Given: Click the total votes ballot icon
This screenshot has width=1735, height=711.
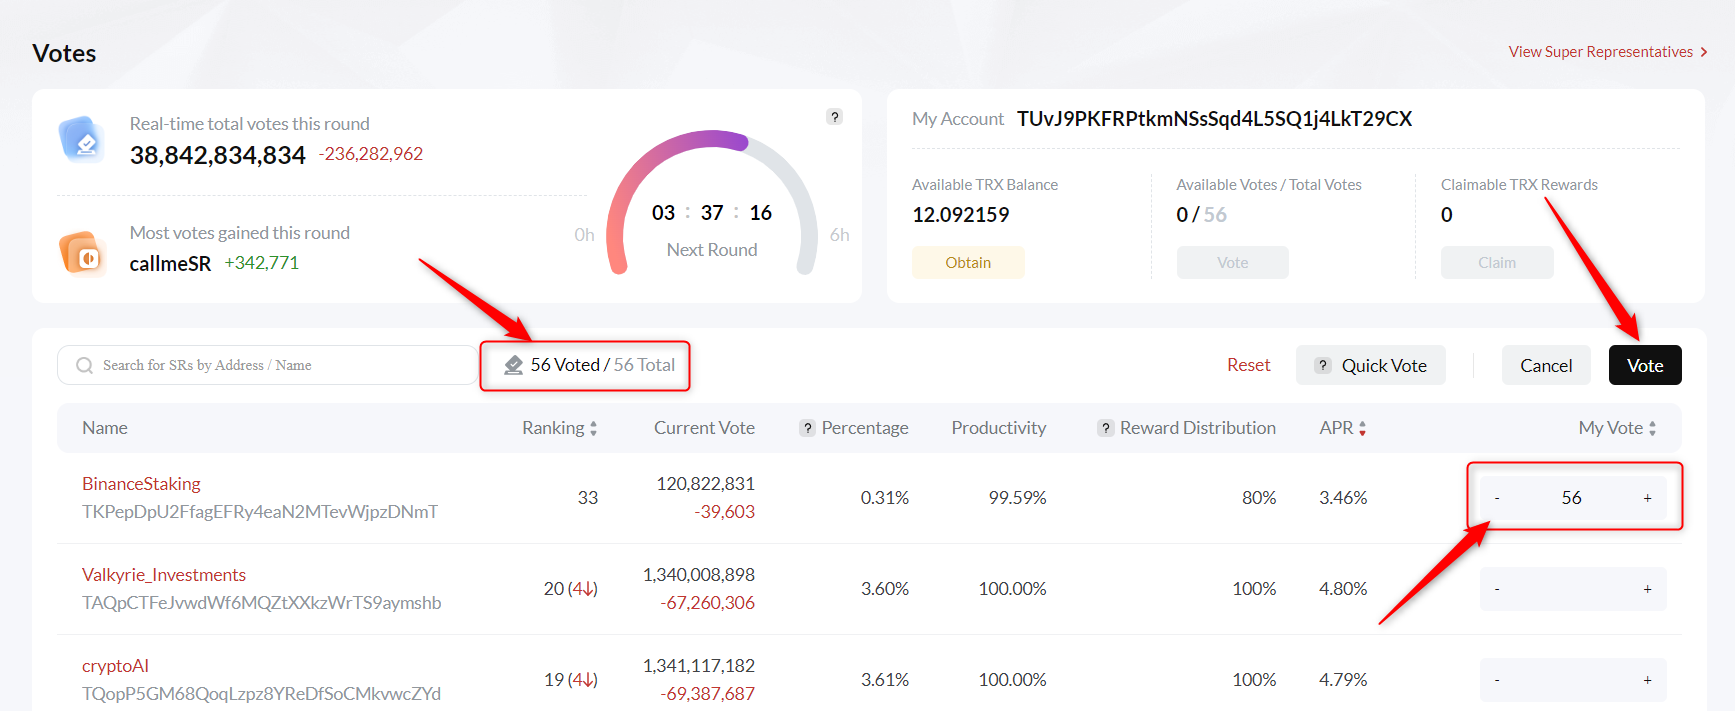Looking at the screenshot, I should click(82, 140).
